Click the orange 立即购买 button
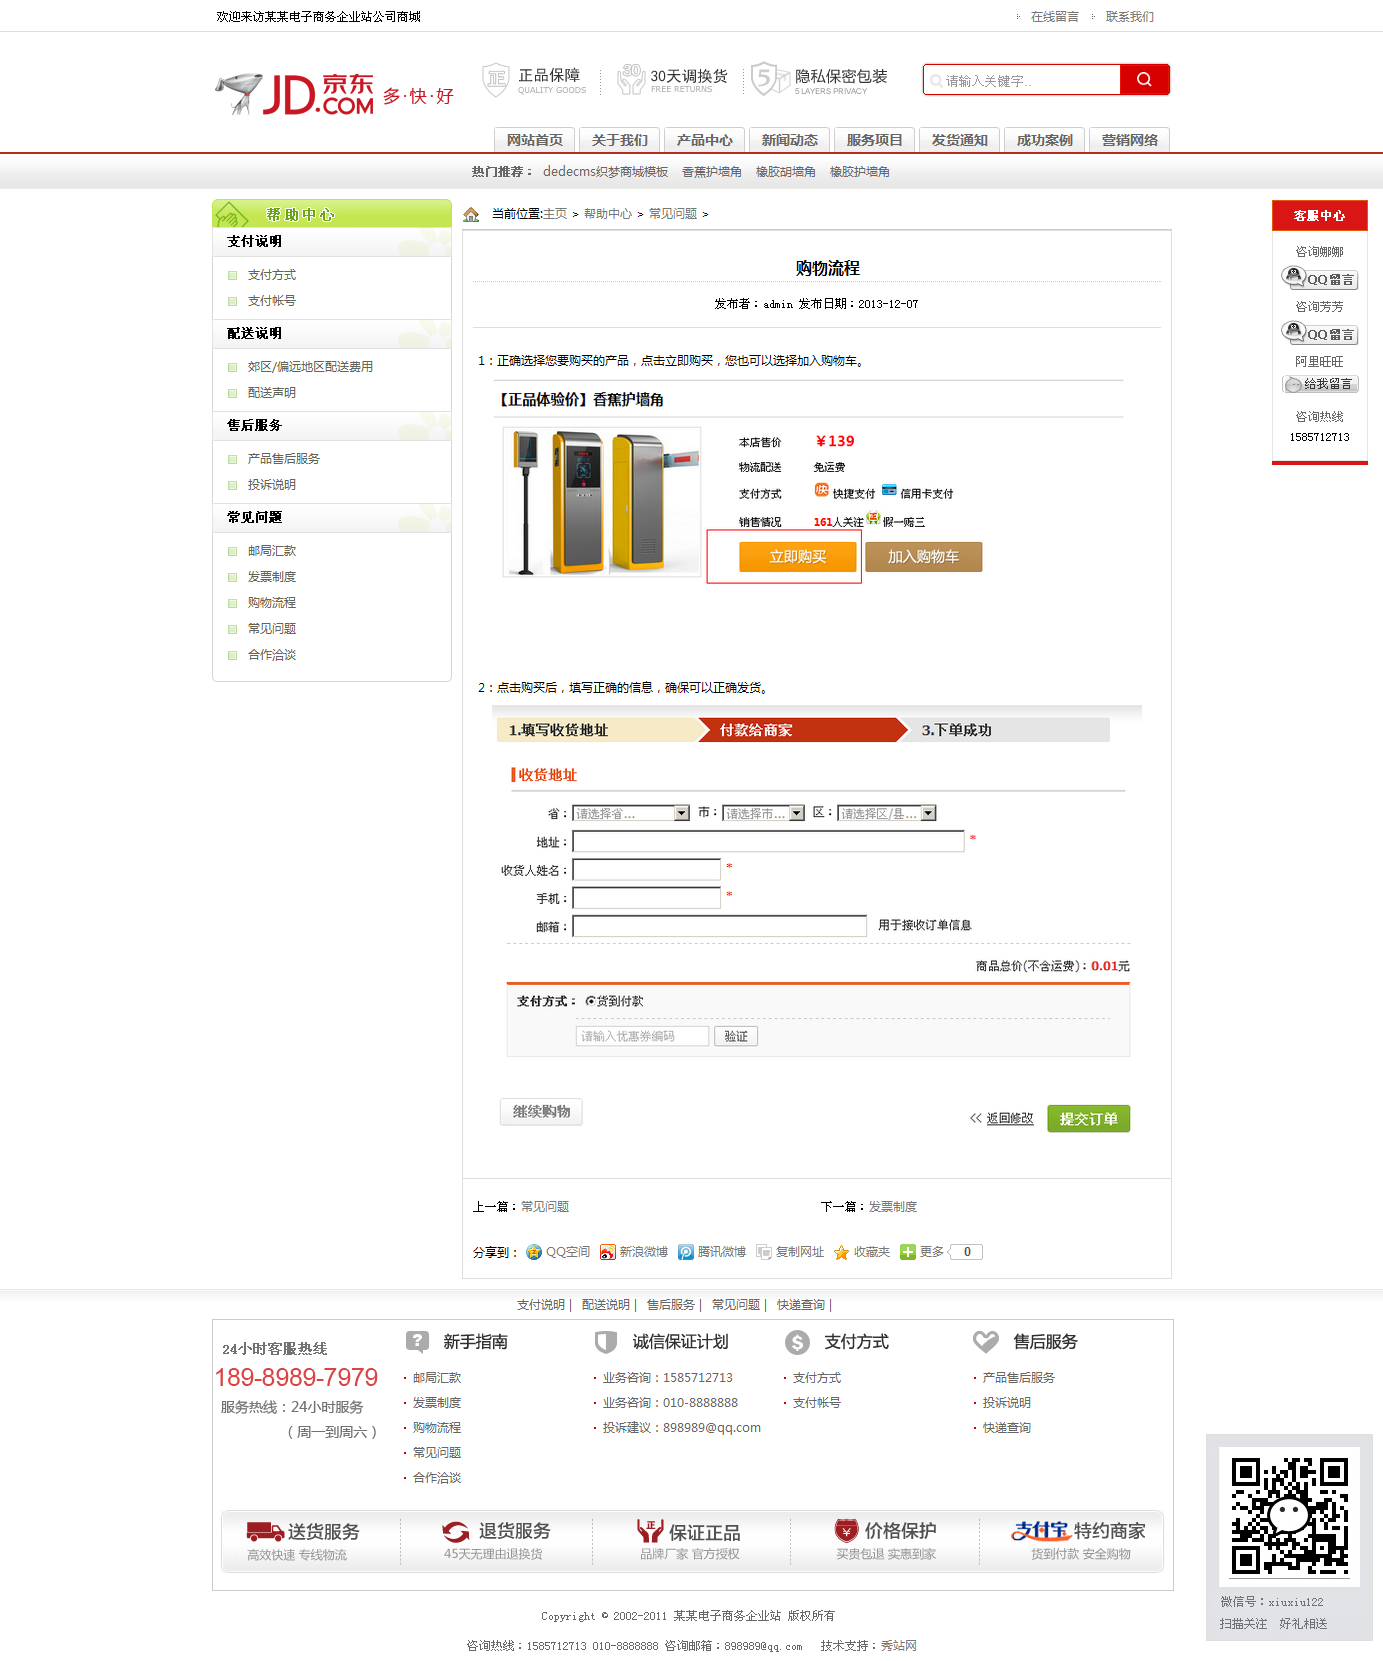The height and width of the screenshot is (1661, 1383). click(x=797, y=557)
